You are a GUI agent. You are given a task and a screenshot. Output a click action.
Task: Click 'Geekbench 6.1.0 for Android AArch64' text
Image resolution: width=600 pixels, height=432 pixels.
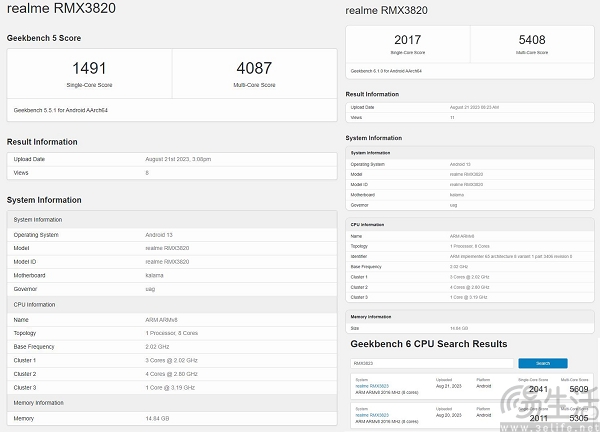386,71
